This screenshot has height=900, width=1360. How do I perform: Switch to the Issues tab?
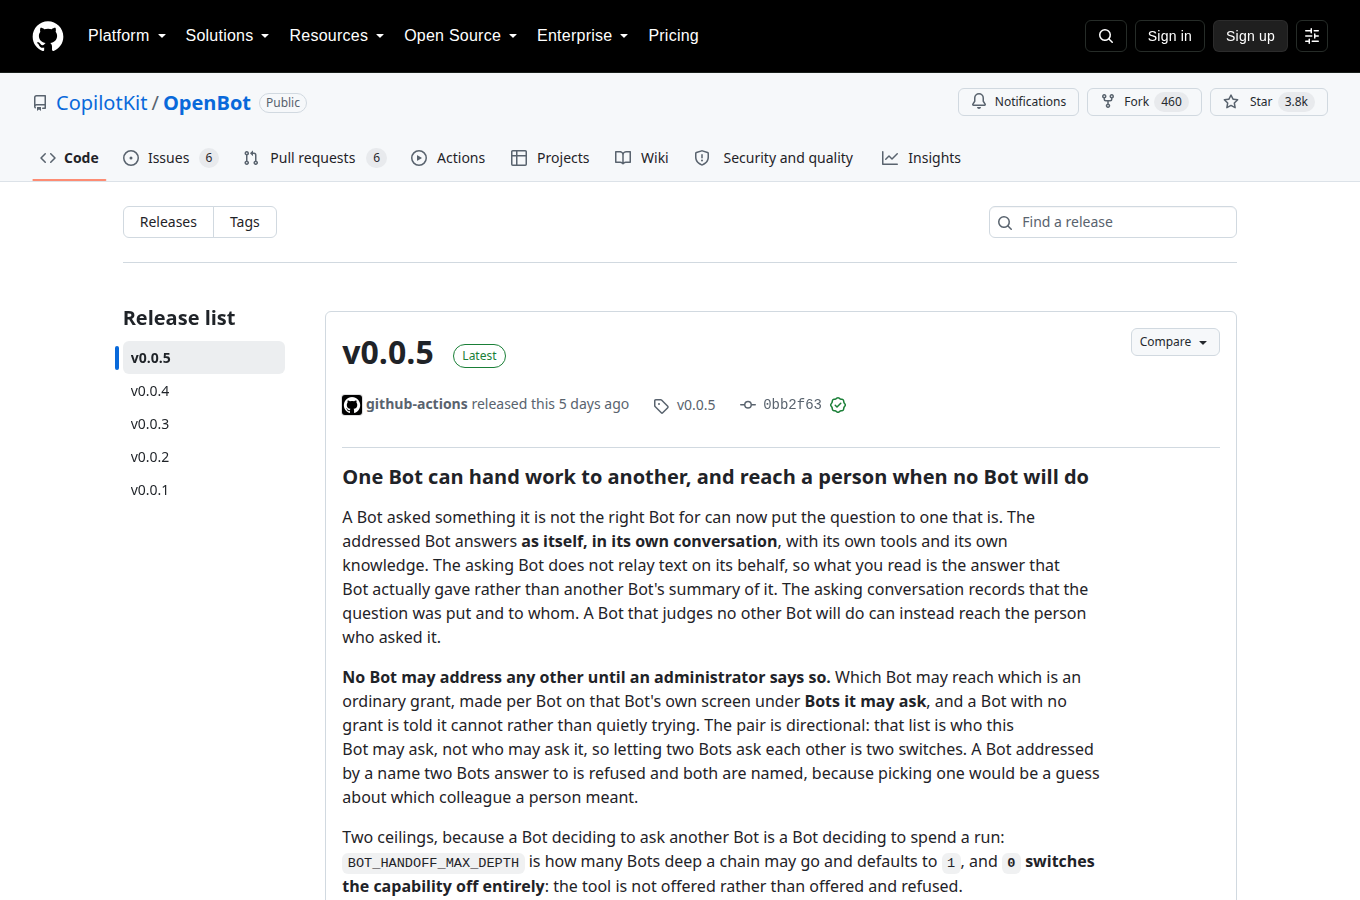tap(170, 158)
